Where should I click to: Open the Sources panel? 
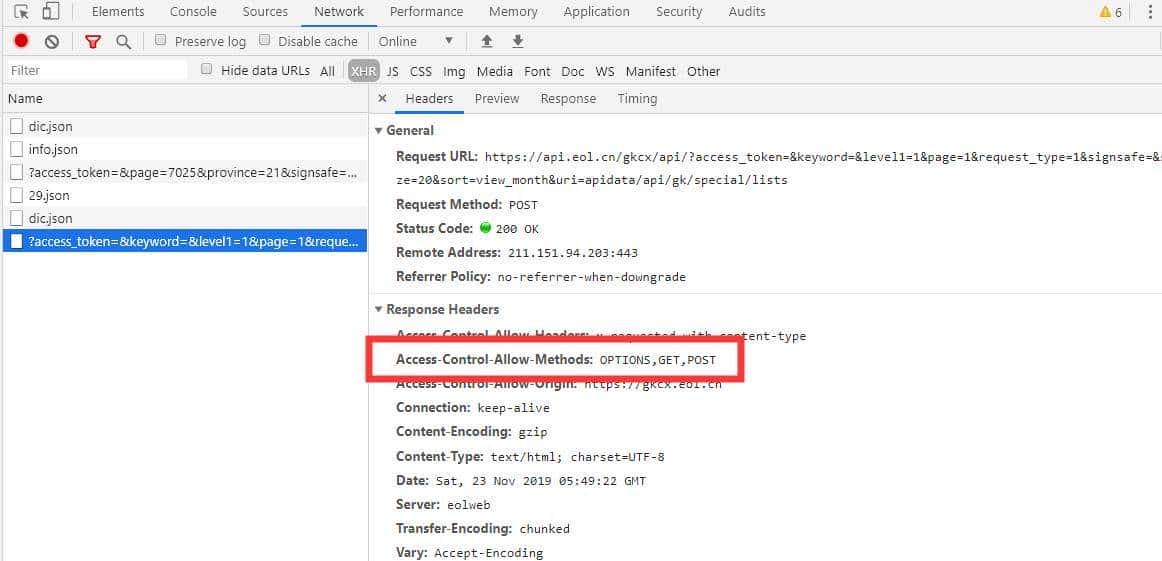click(x=265, y=12)
